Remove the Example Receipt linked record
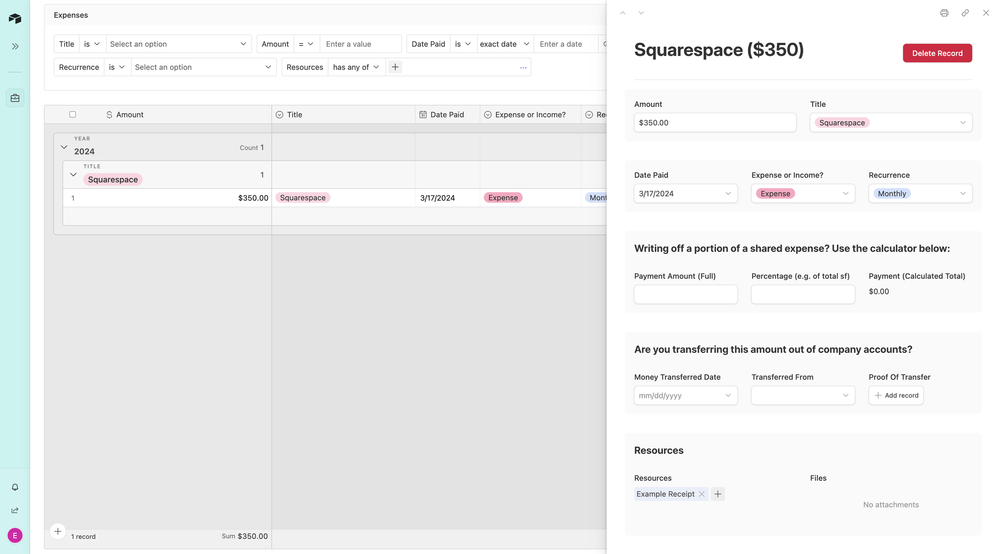Viewport: 1000px width, 554px height. pyautogui.click(x=702, y=494)
